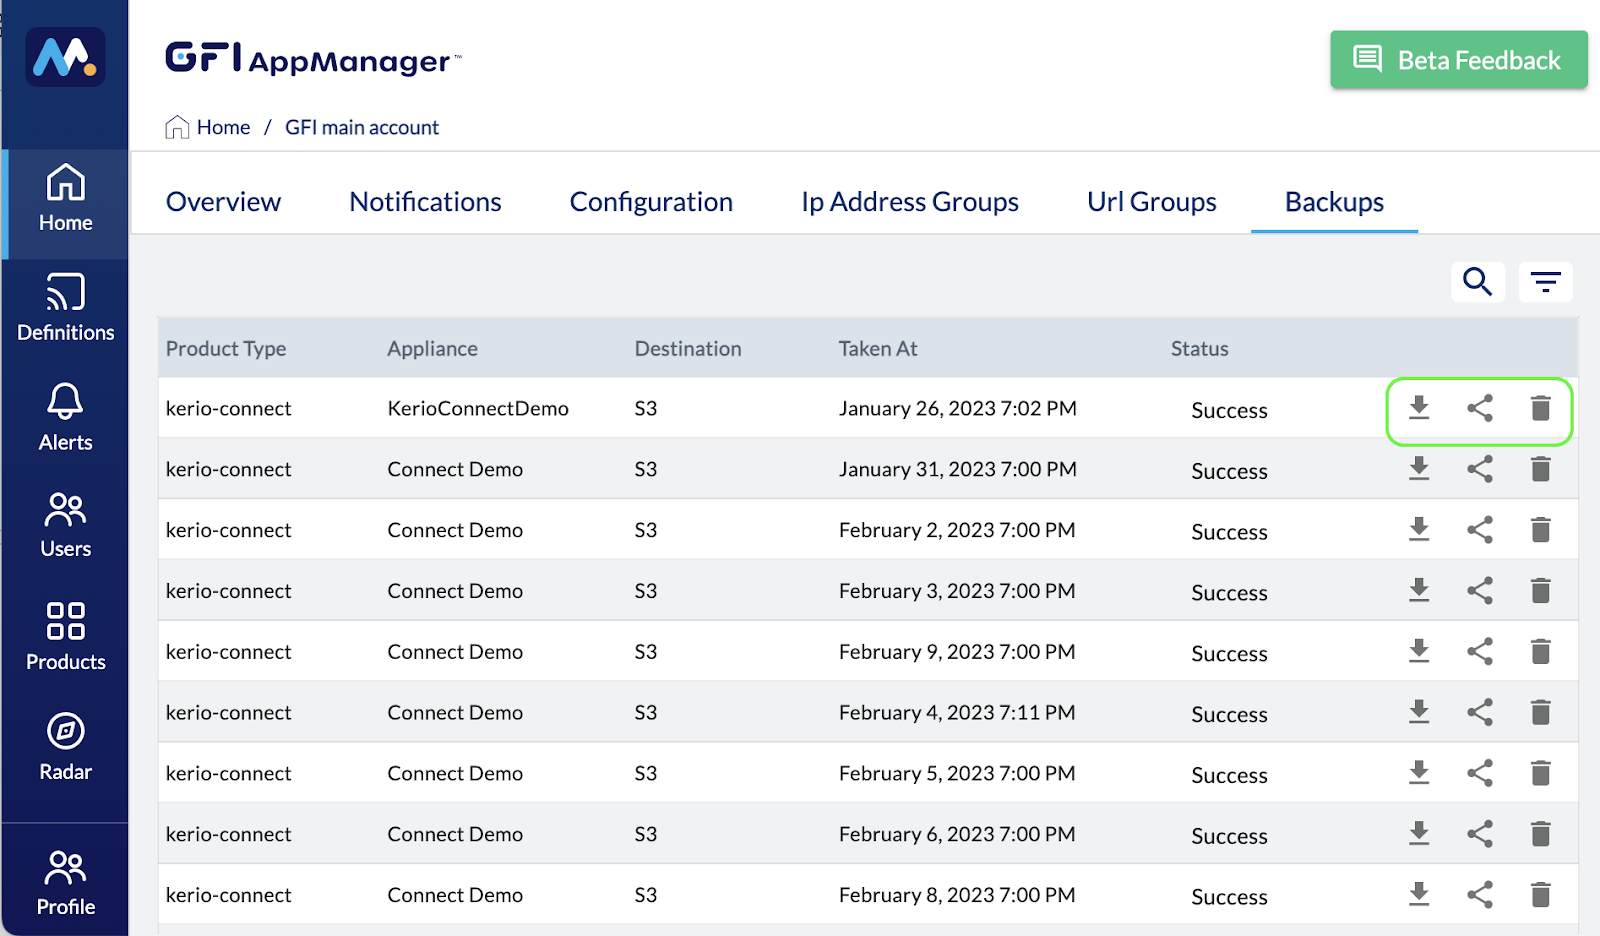This screenshot has height=936, width=1600.
Task: Download the February 9, 2023 backup
Action: click(x=1419, y=652)
